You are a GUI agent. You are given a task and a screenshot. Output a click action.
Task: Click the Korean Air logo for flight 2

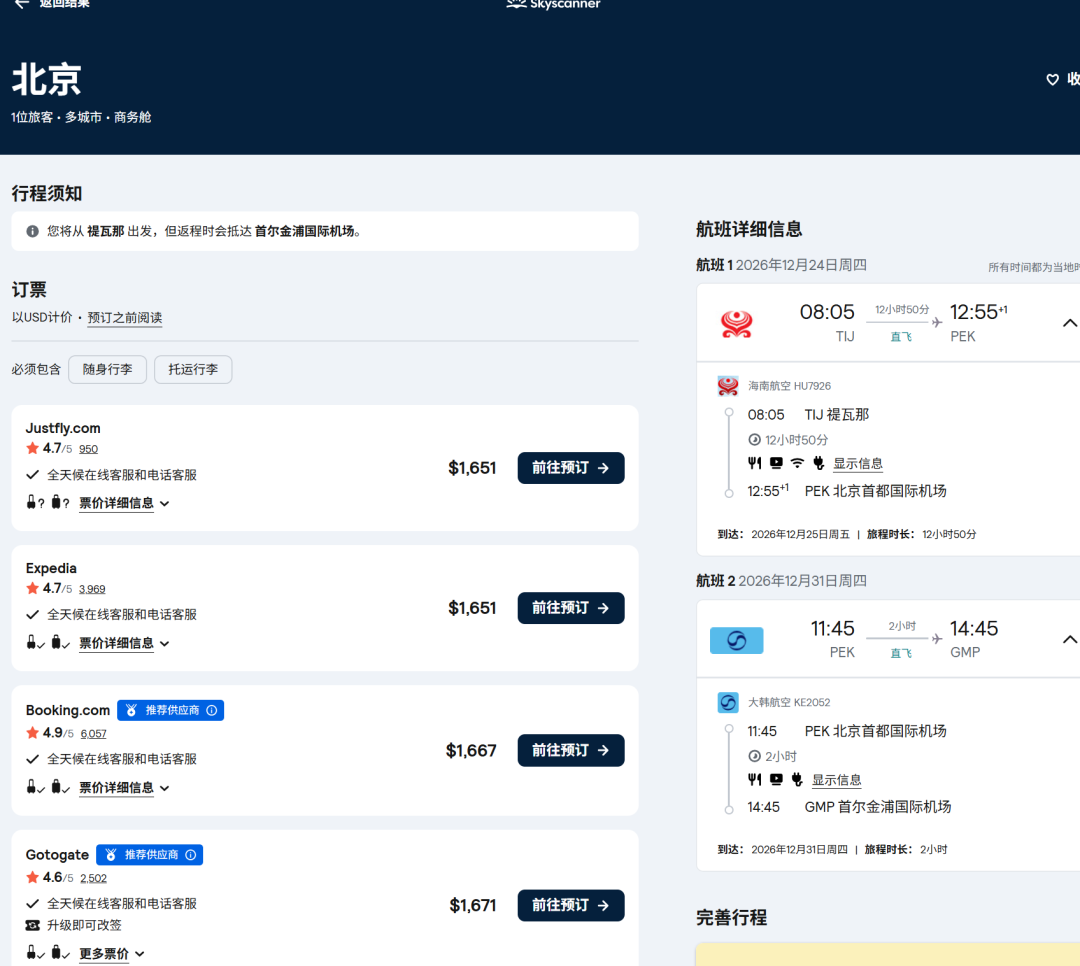click(x=736, y=640)
